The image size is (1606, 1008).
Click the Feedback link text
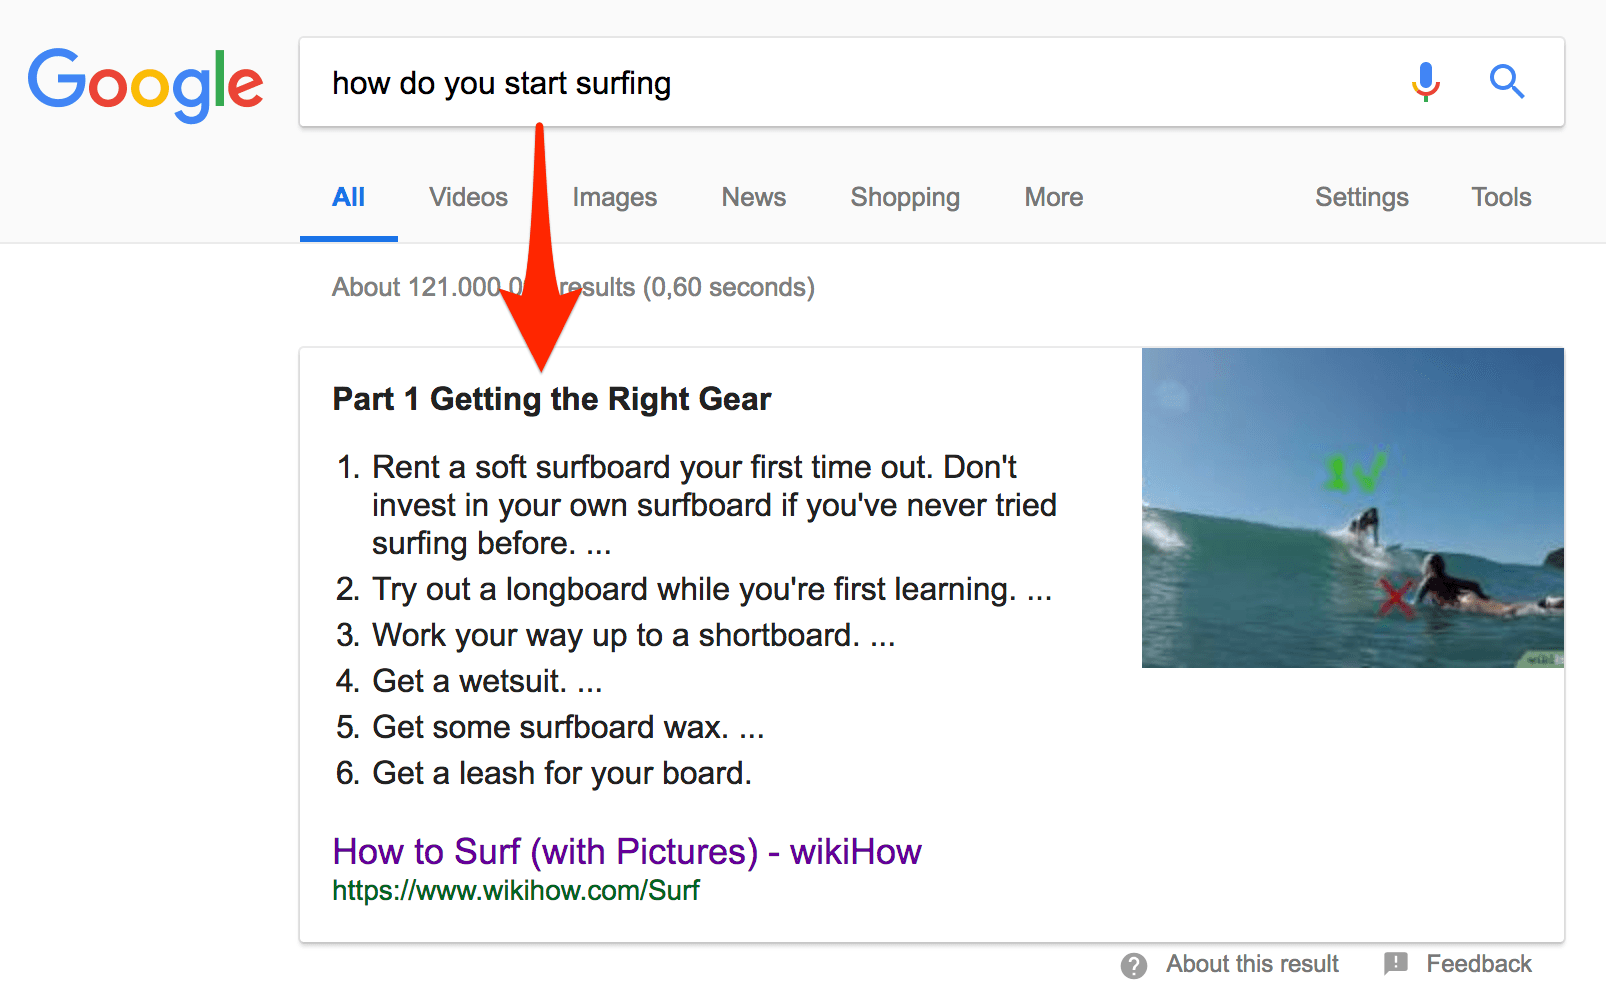[1478, 964]
